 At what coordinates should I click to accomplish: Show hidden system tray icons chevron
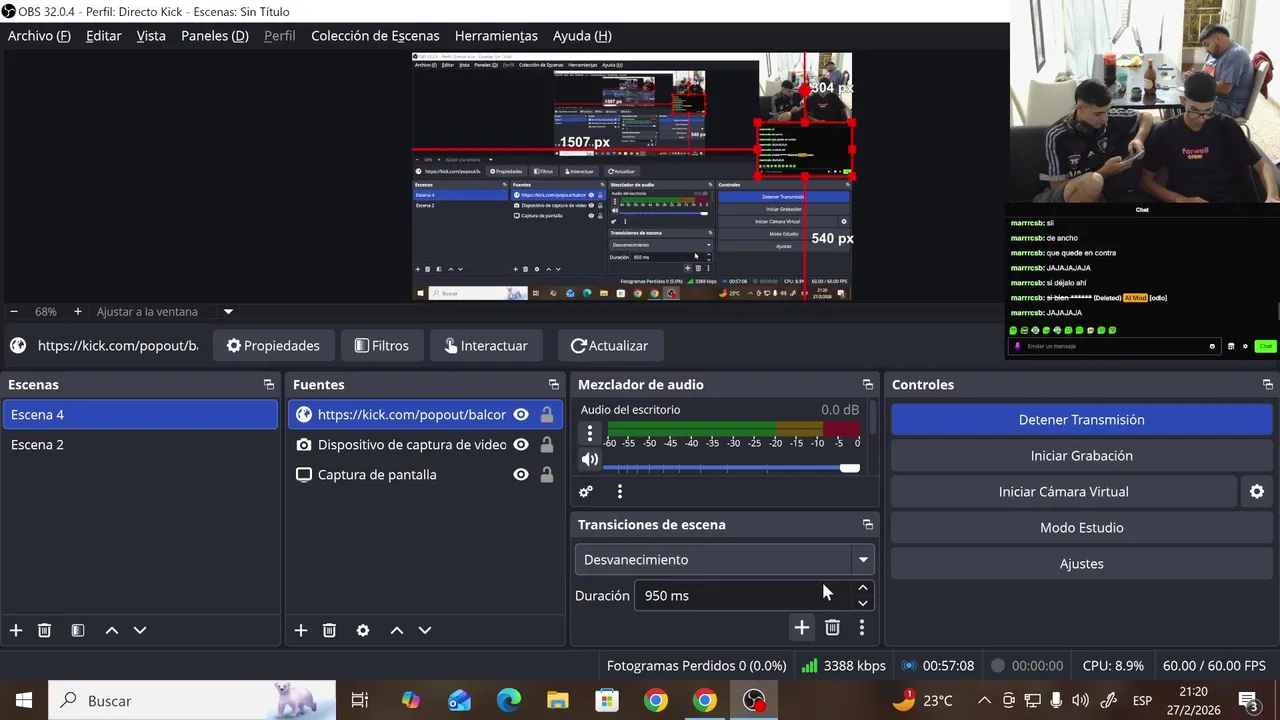click(984, 700)
